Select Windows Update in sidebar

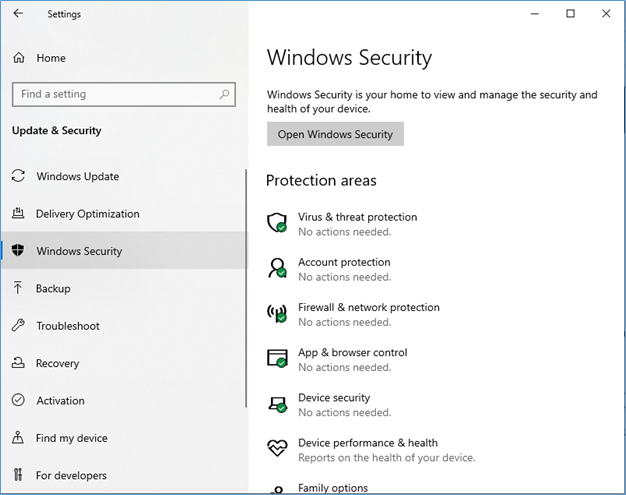(124, 176)
